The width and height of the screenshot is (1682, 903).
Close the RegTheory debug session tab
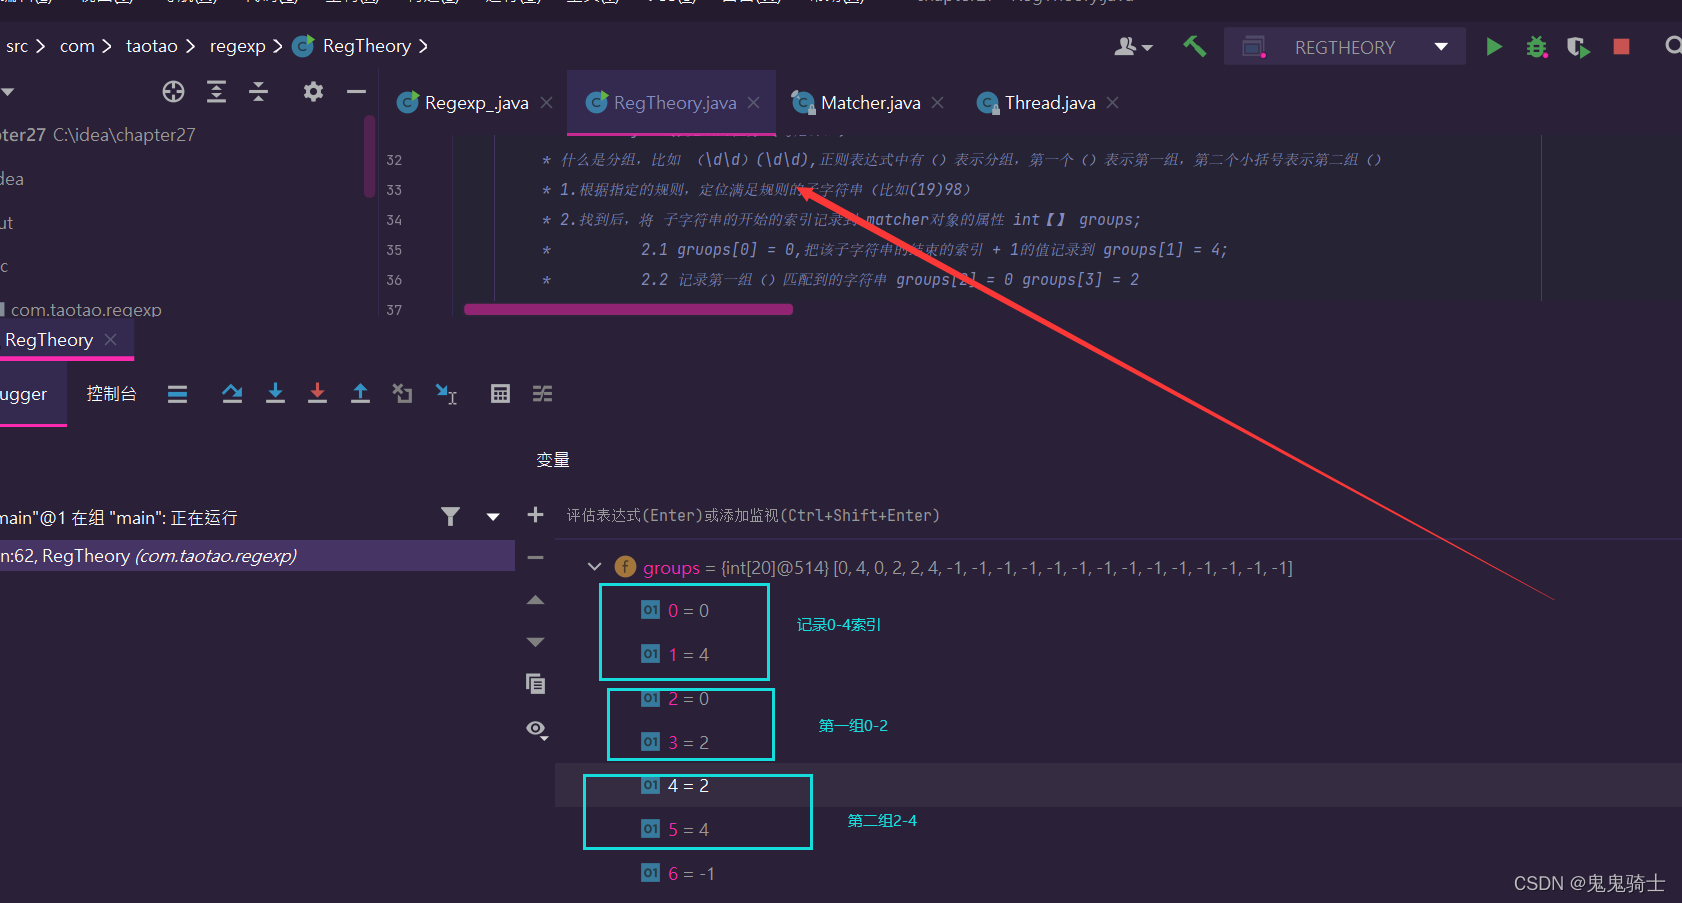(x=111, y=340)
